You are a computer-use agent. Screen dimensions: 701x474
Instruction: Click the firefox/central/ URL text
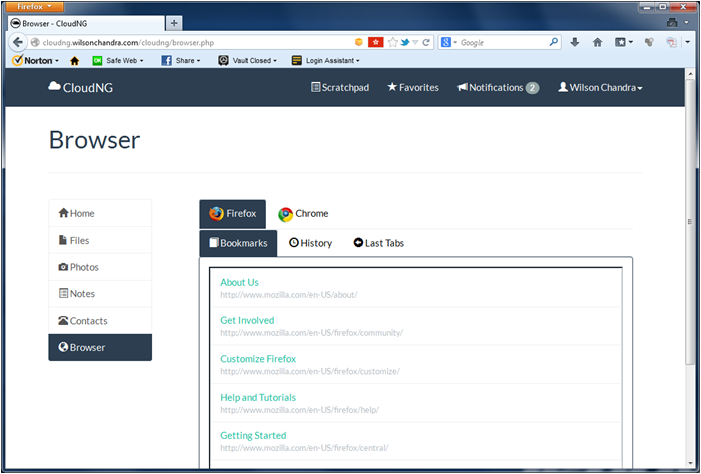(x=304, y=448)
